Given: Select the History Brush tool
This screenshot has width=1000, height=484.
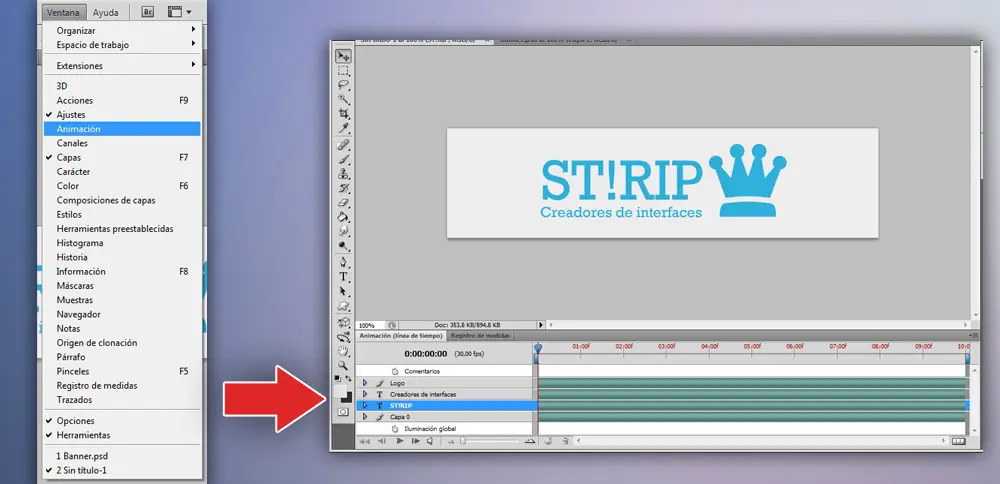Looking at the screenshot, I should click(x=344, y=187).
